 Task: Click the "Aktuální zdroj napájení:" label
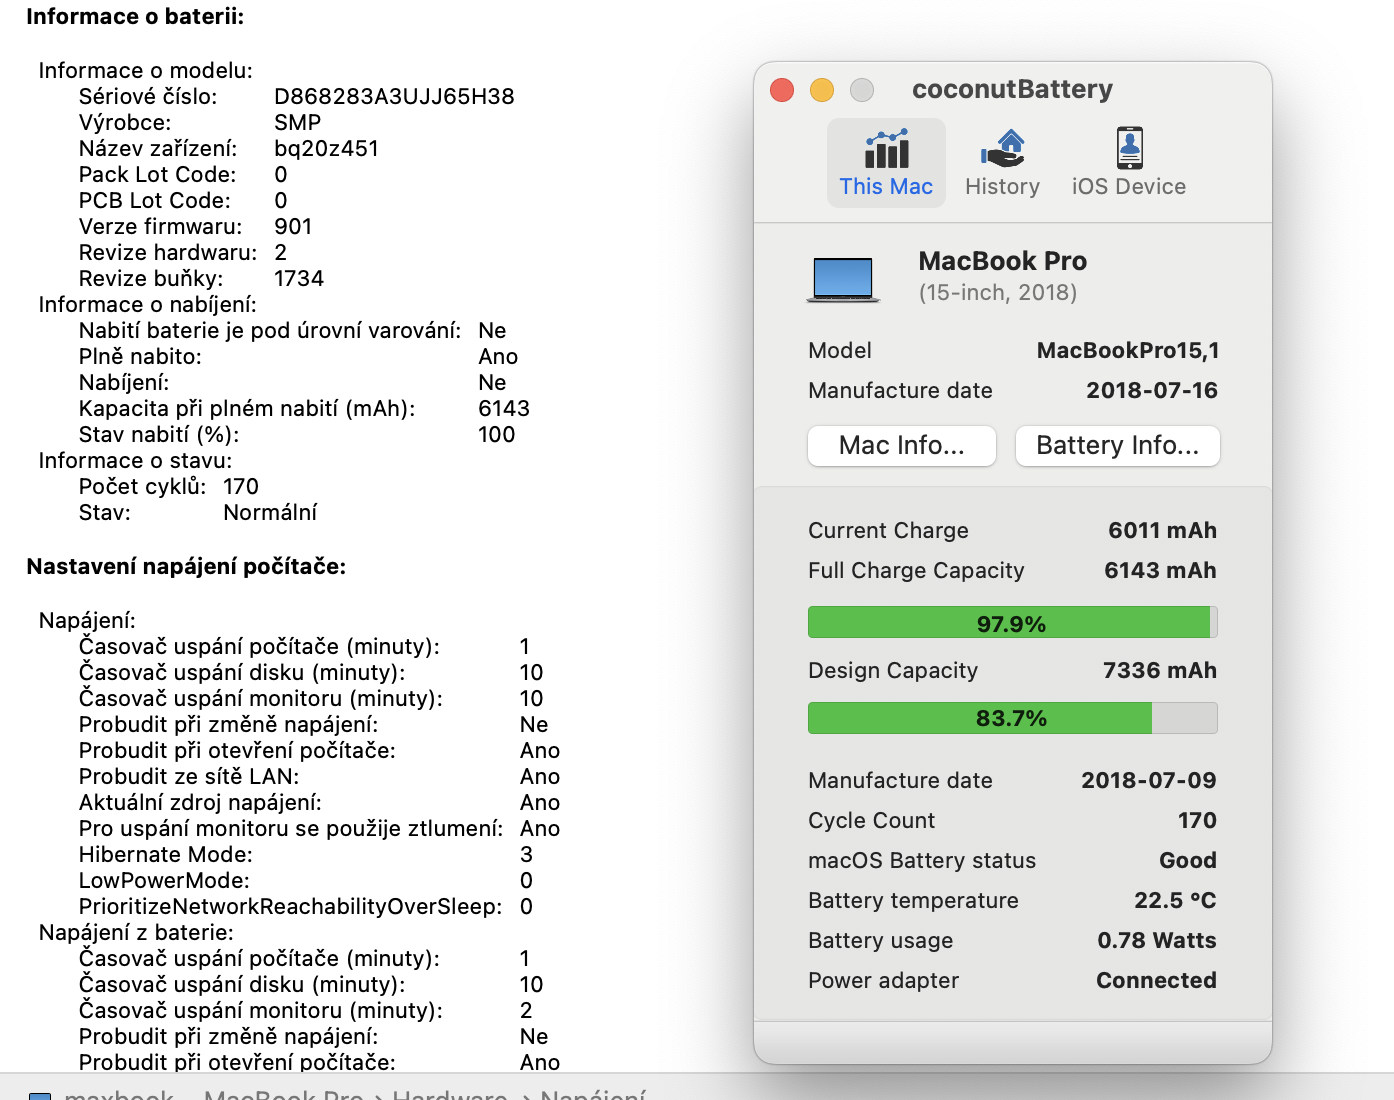coord(200,802)
